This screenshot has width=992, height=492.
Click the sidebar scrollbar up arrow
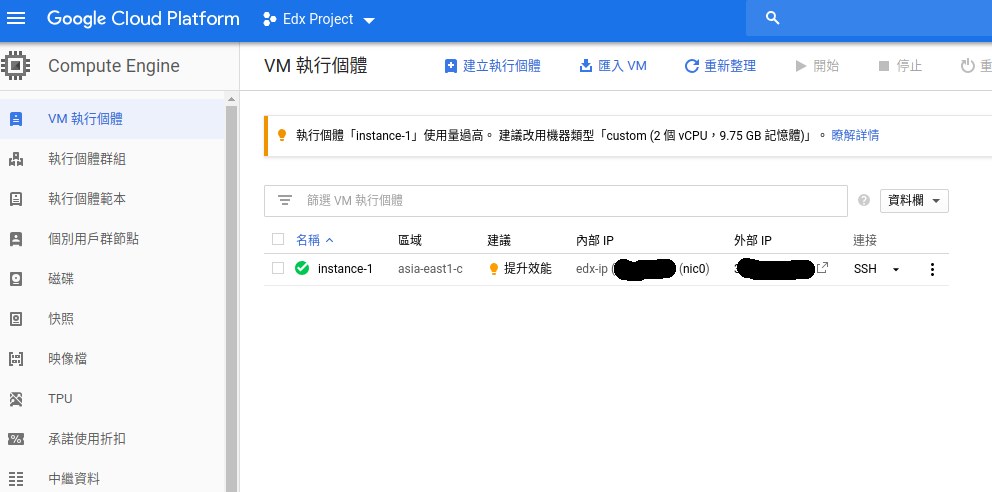[x=231, y=99]
